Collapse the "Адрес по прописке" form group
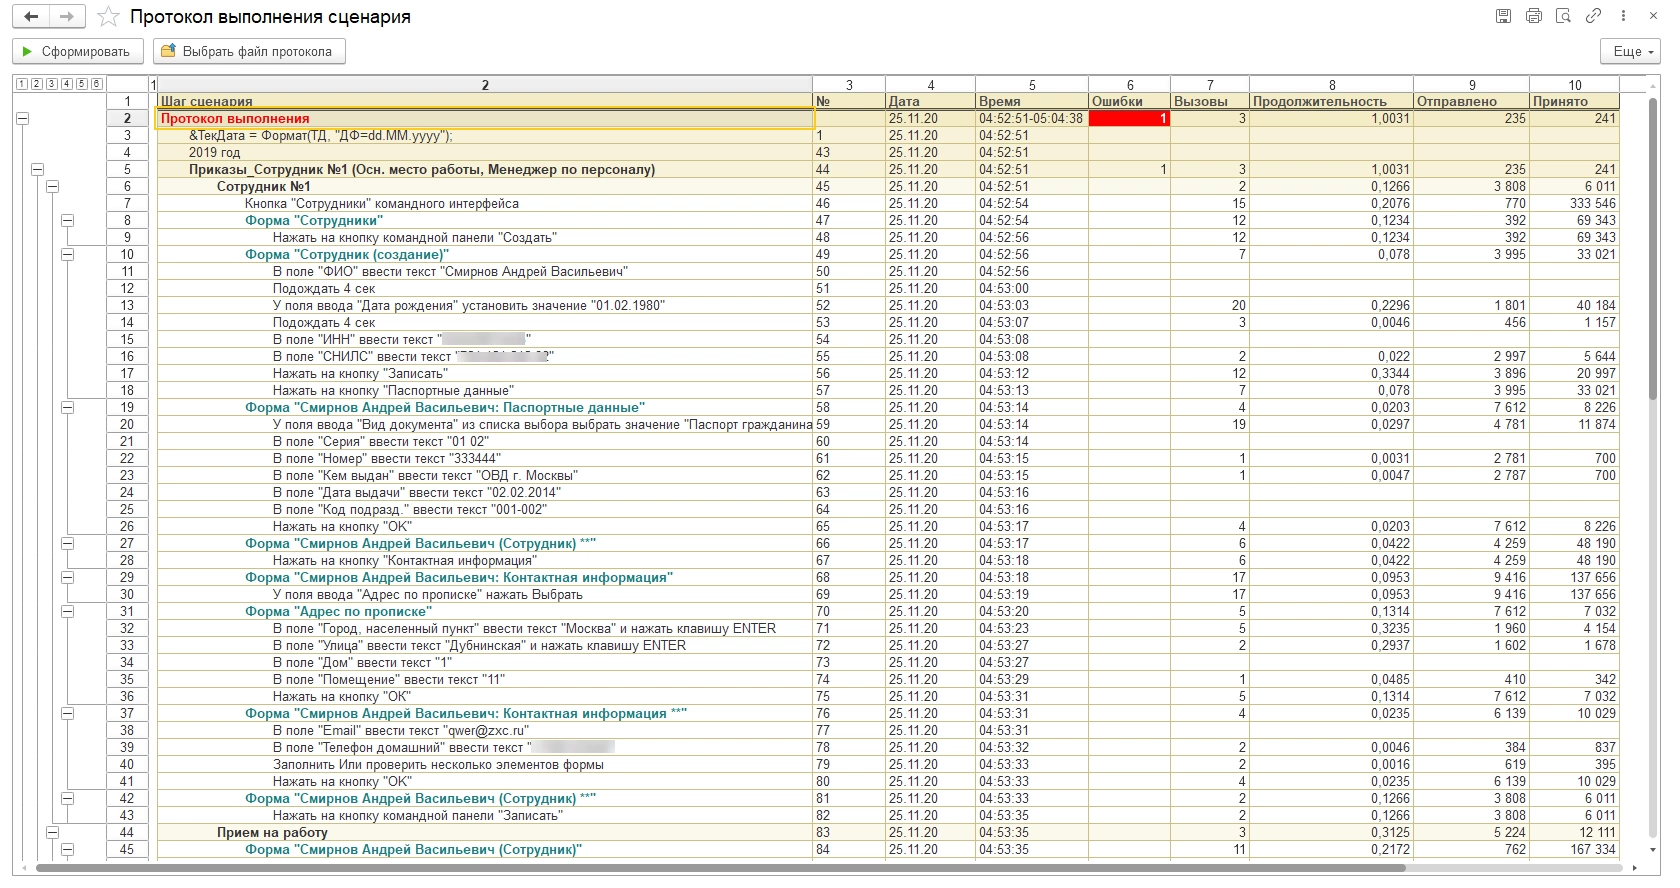Image resolution: width=1680 pixels, height=888 pixels. pyautogui.click(x=67, y=611)
